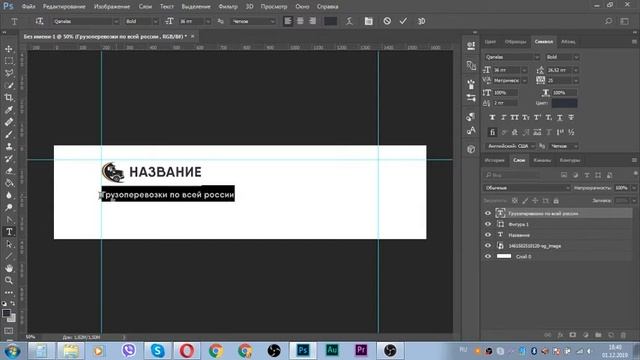Toggle Faux Italic in Character panel
The height and width of the screenshot is (360, 640).
click(x=503, y=118)
